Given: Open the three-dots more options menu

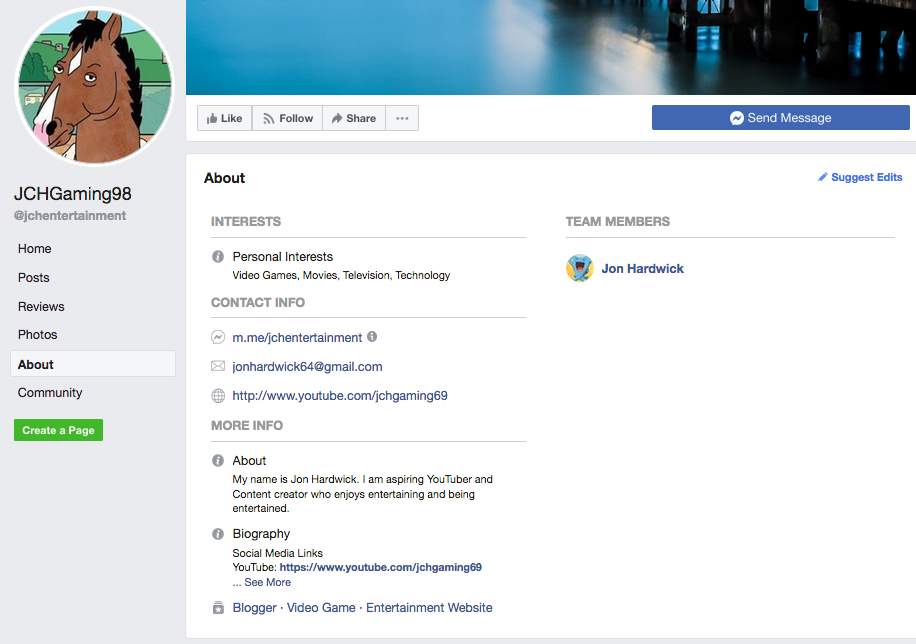Looking at the screenshot, I should click(402, 118).
